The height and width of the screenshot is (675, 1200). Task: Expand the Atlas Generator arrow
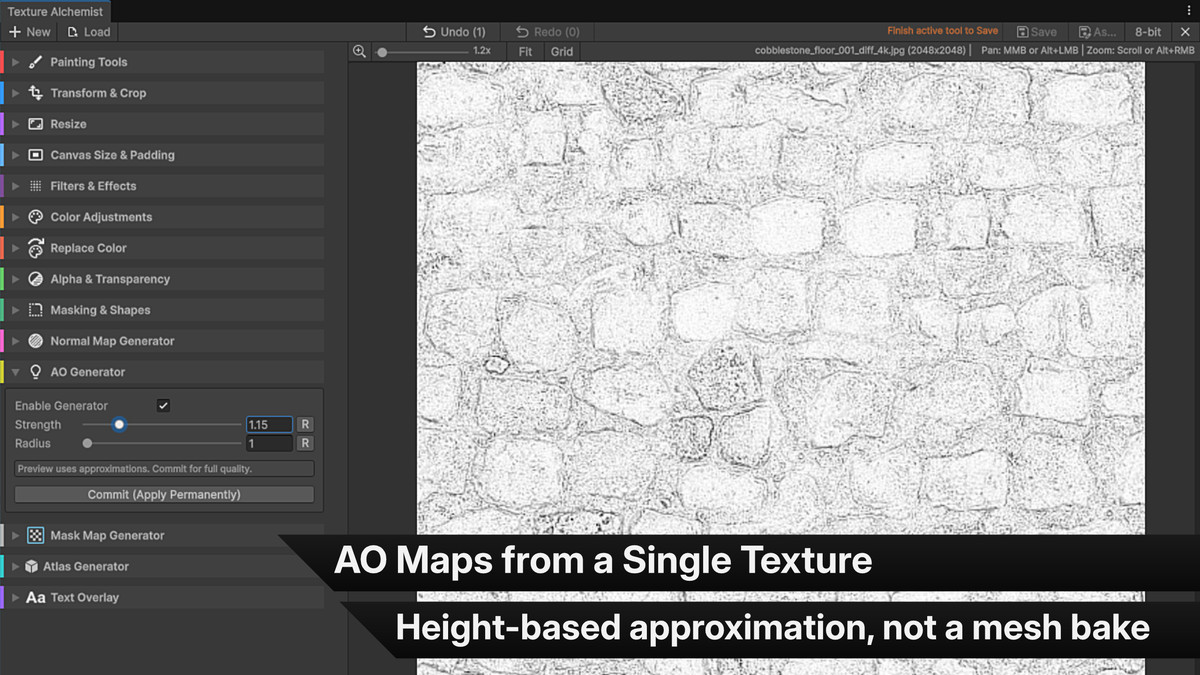15,566
